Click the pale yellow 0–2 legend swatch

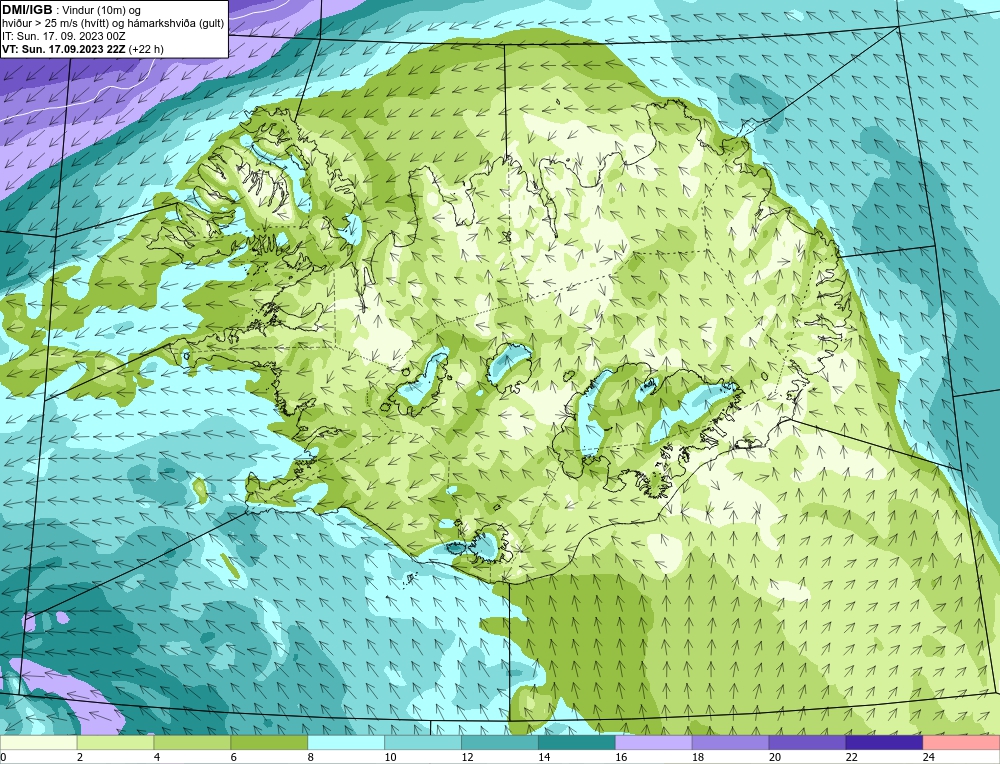click(38, 743)
